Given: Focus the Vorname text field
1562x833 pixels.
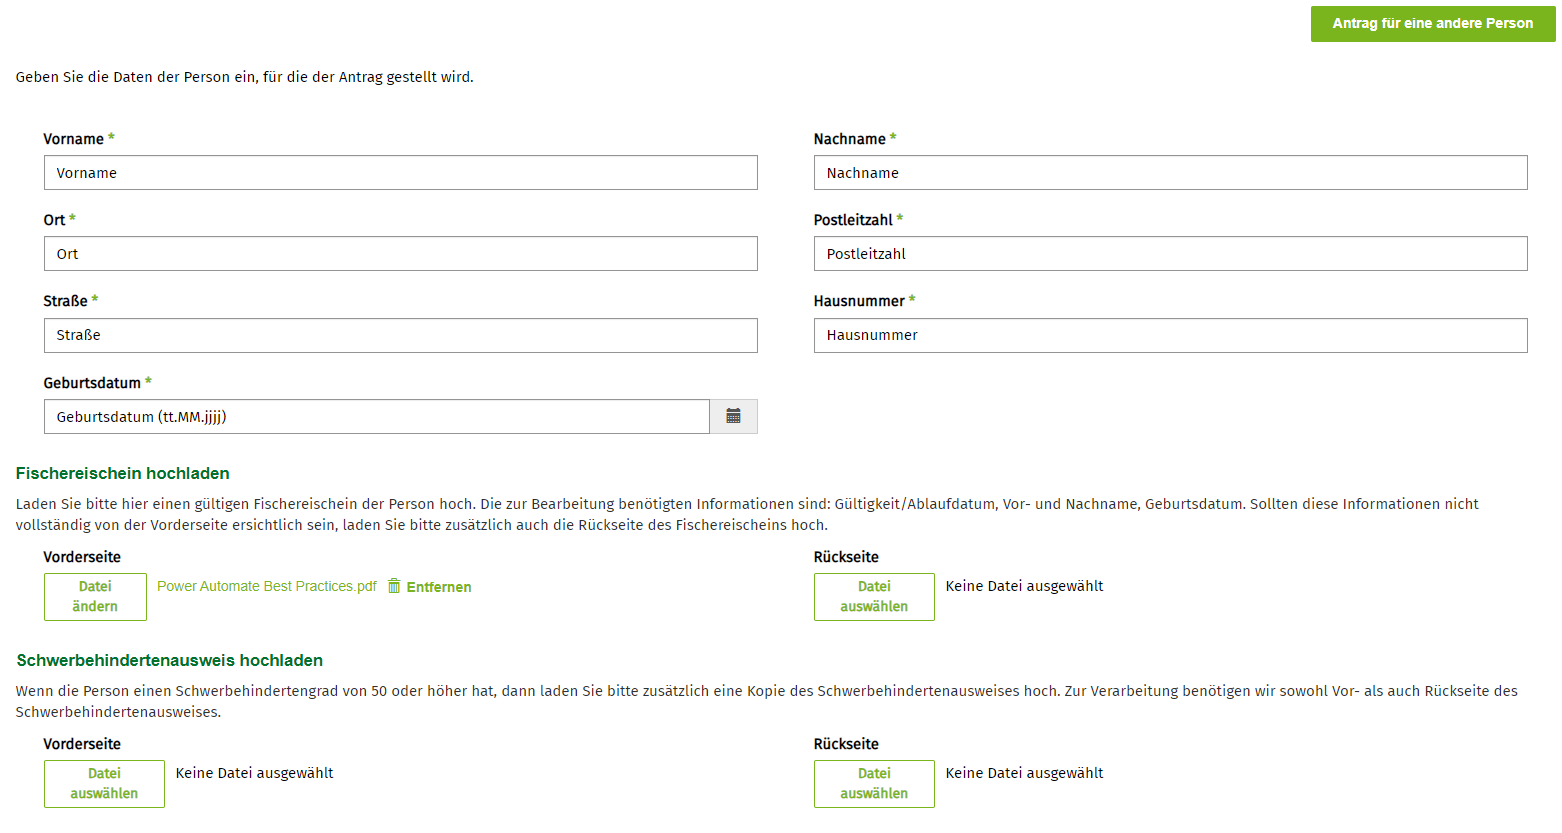Looking at the screenshot, I should click(x=400, y=173).
